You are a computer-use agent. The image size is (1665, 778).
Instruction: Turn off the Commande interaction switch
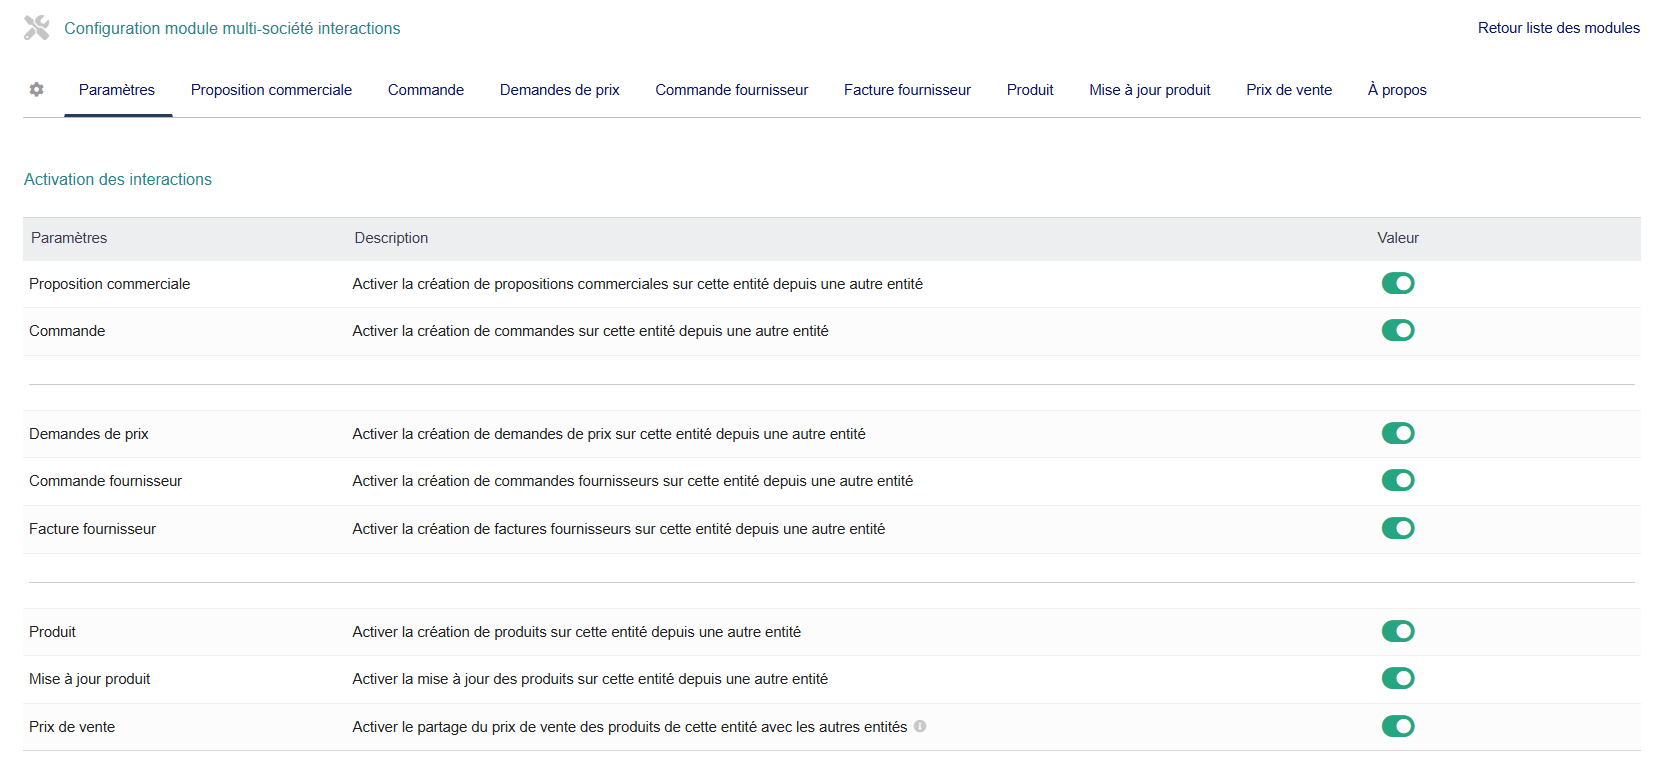tap(1398, 331)
